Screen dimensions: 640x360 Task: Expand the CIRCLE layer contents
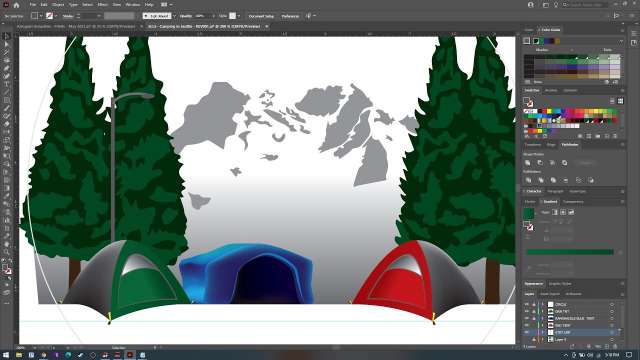(543, 304)
